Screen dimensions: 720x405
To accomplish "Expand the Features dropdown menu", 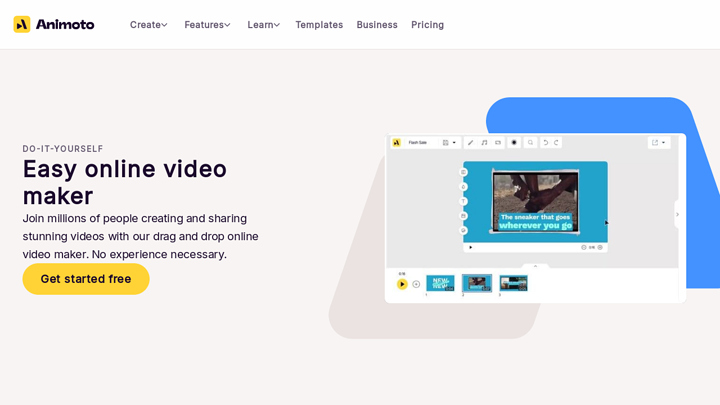I will [207, 25].
